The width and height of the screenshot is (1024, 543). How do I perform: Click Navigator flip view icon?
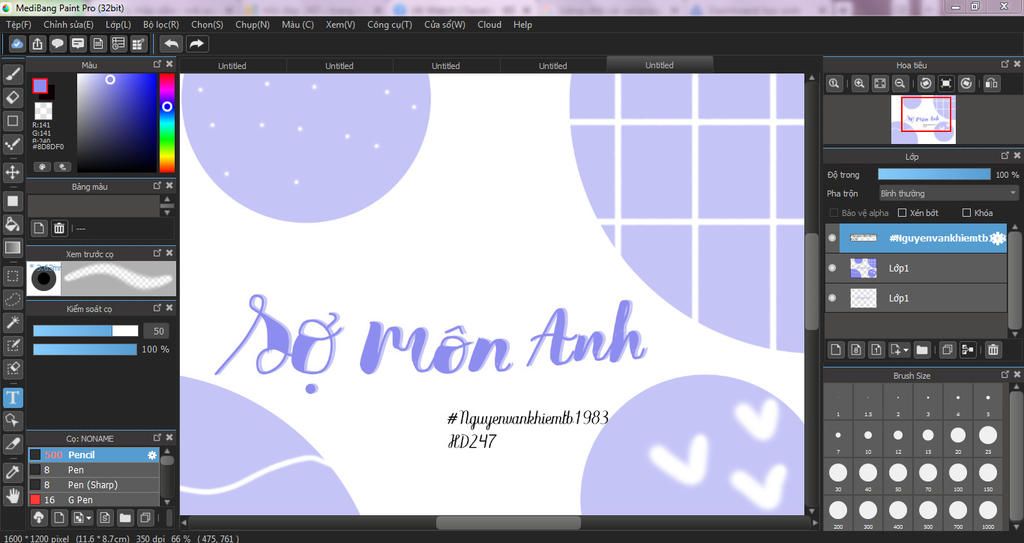[991, 83]
